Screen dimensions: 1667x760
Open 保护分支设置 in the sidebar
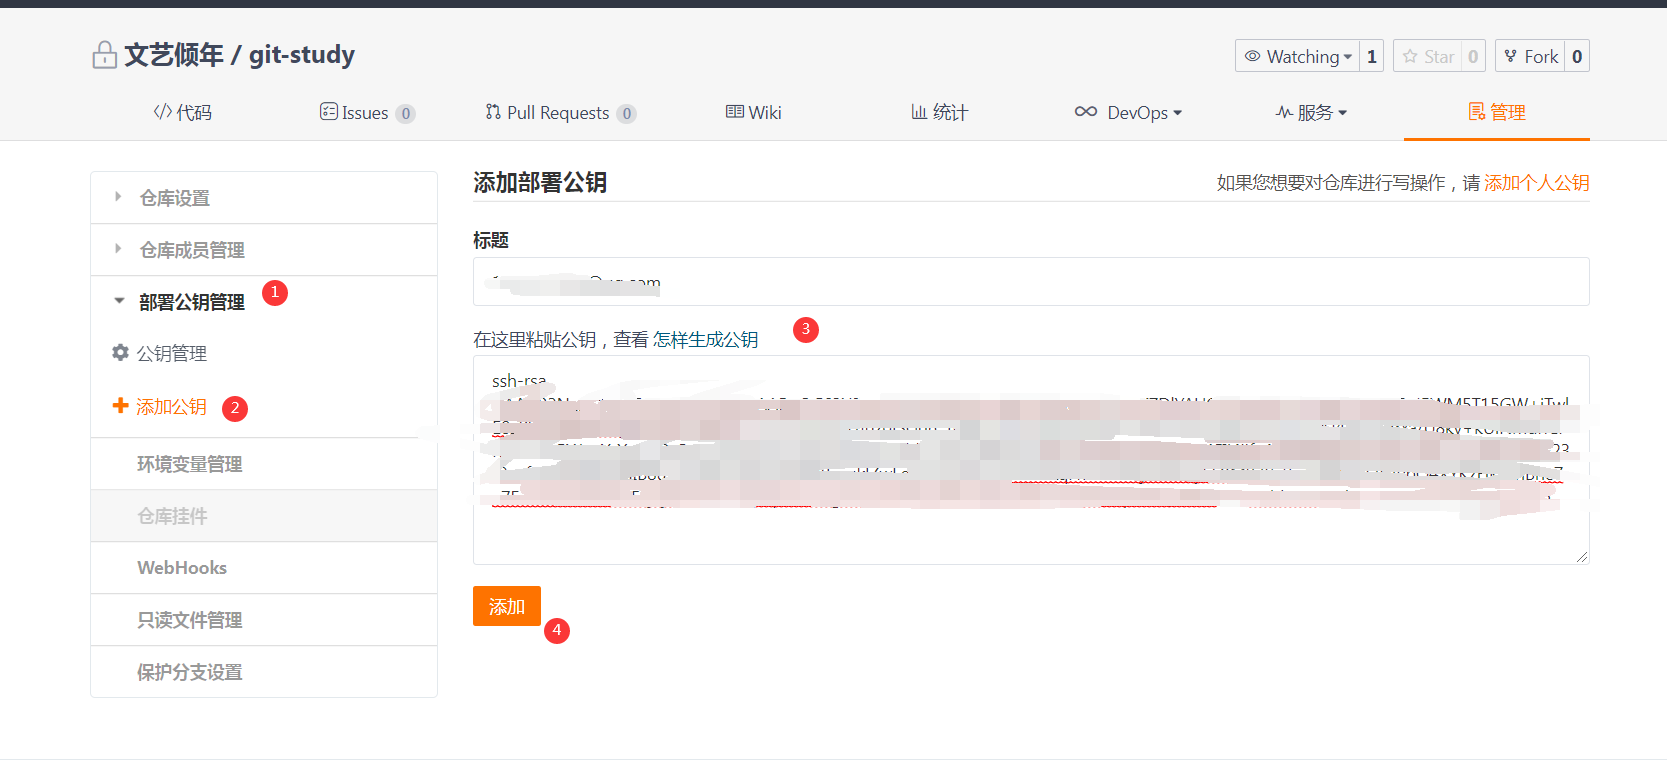(264, 672)
